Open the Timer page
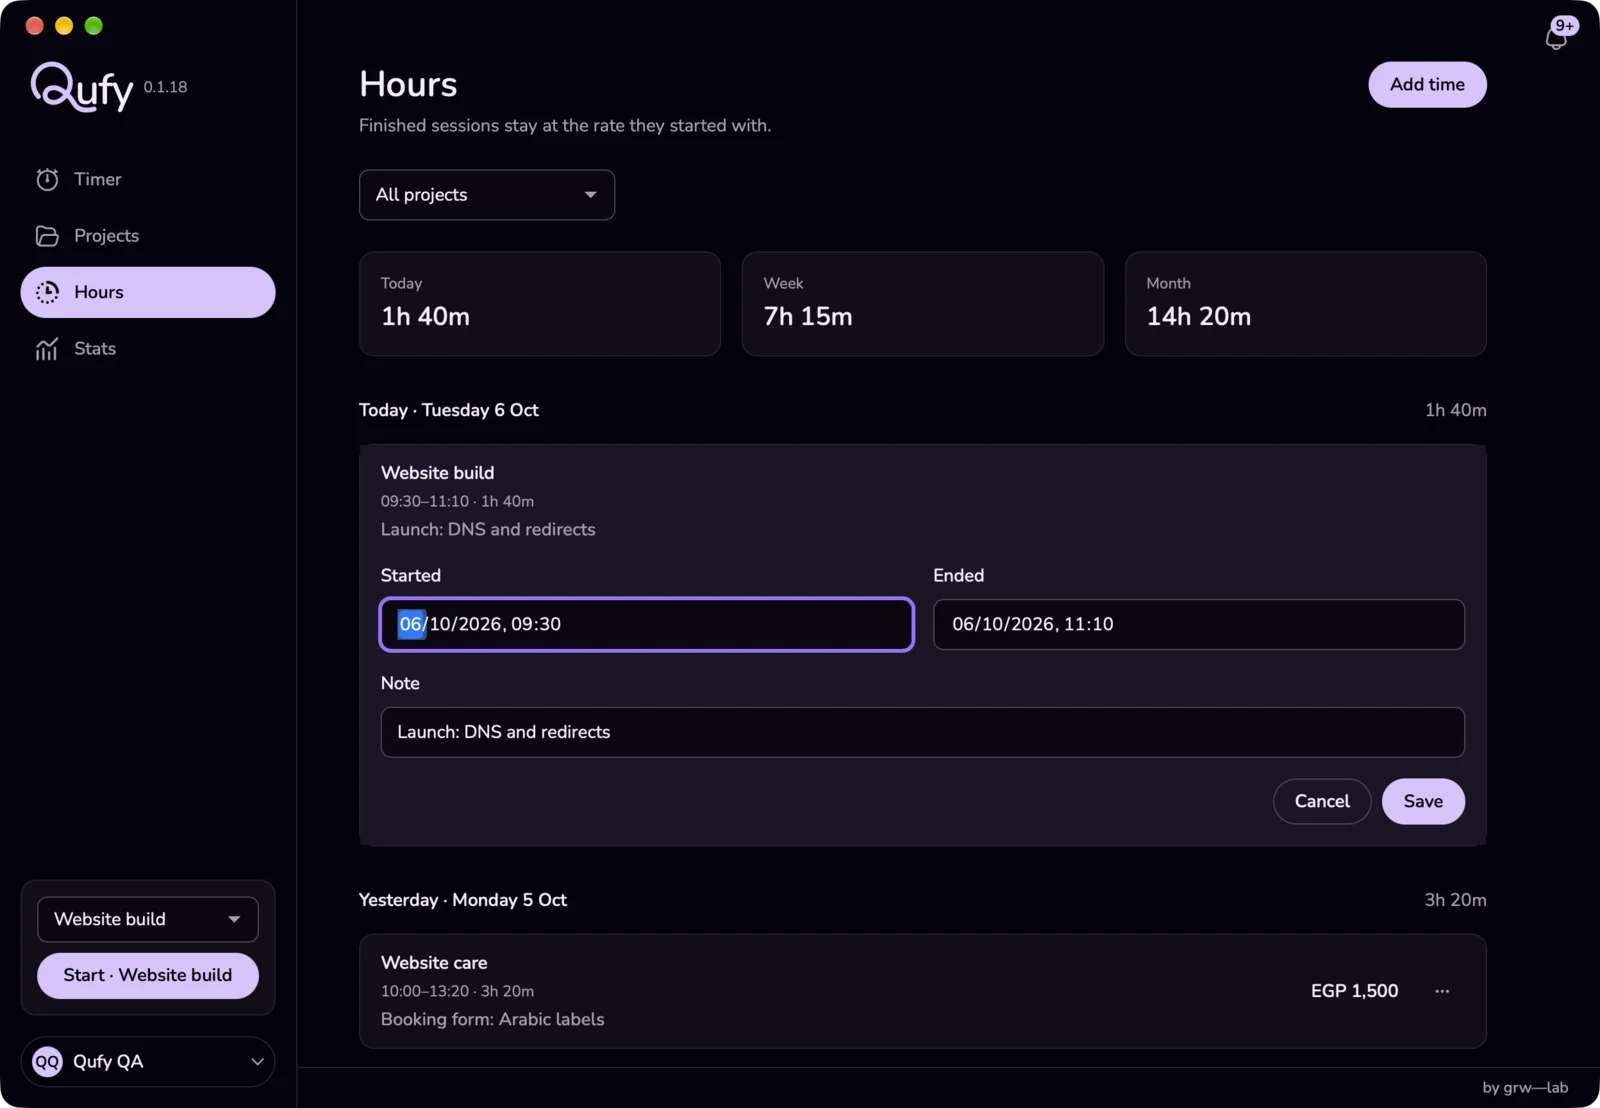Screen dimensions: 1600x1108 pos(148,179)
